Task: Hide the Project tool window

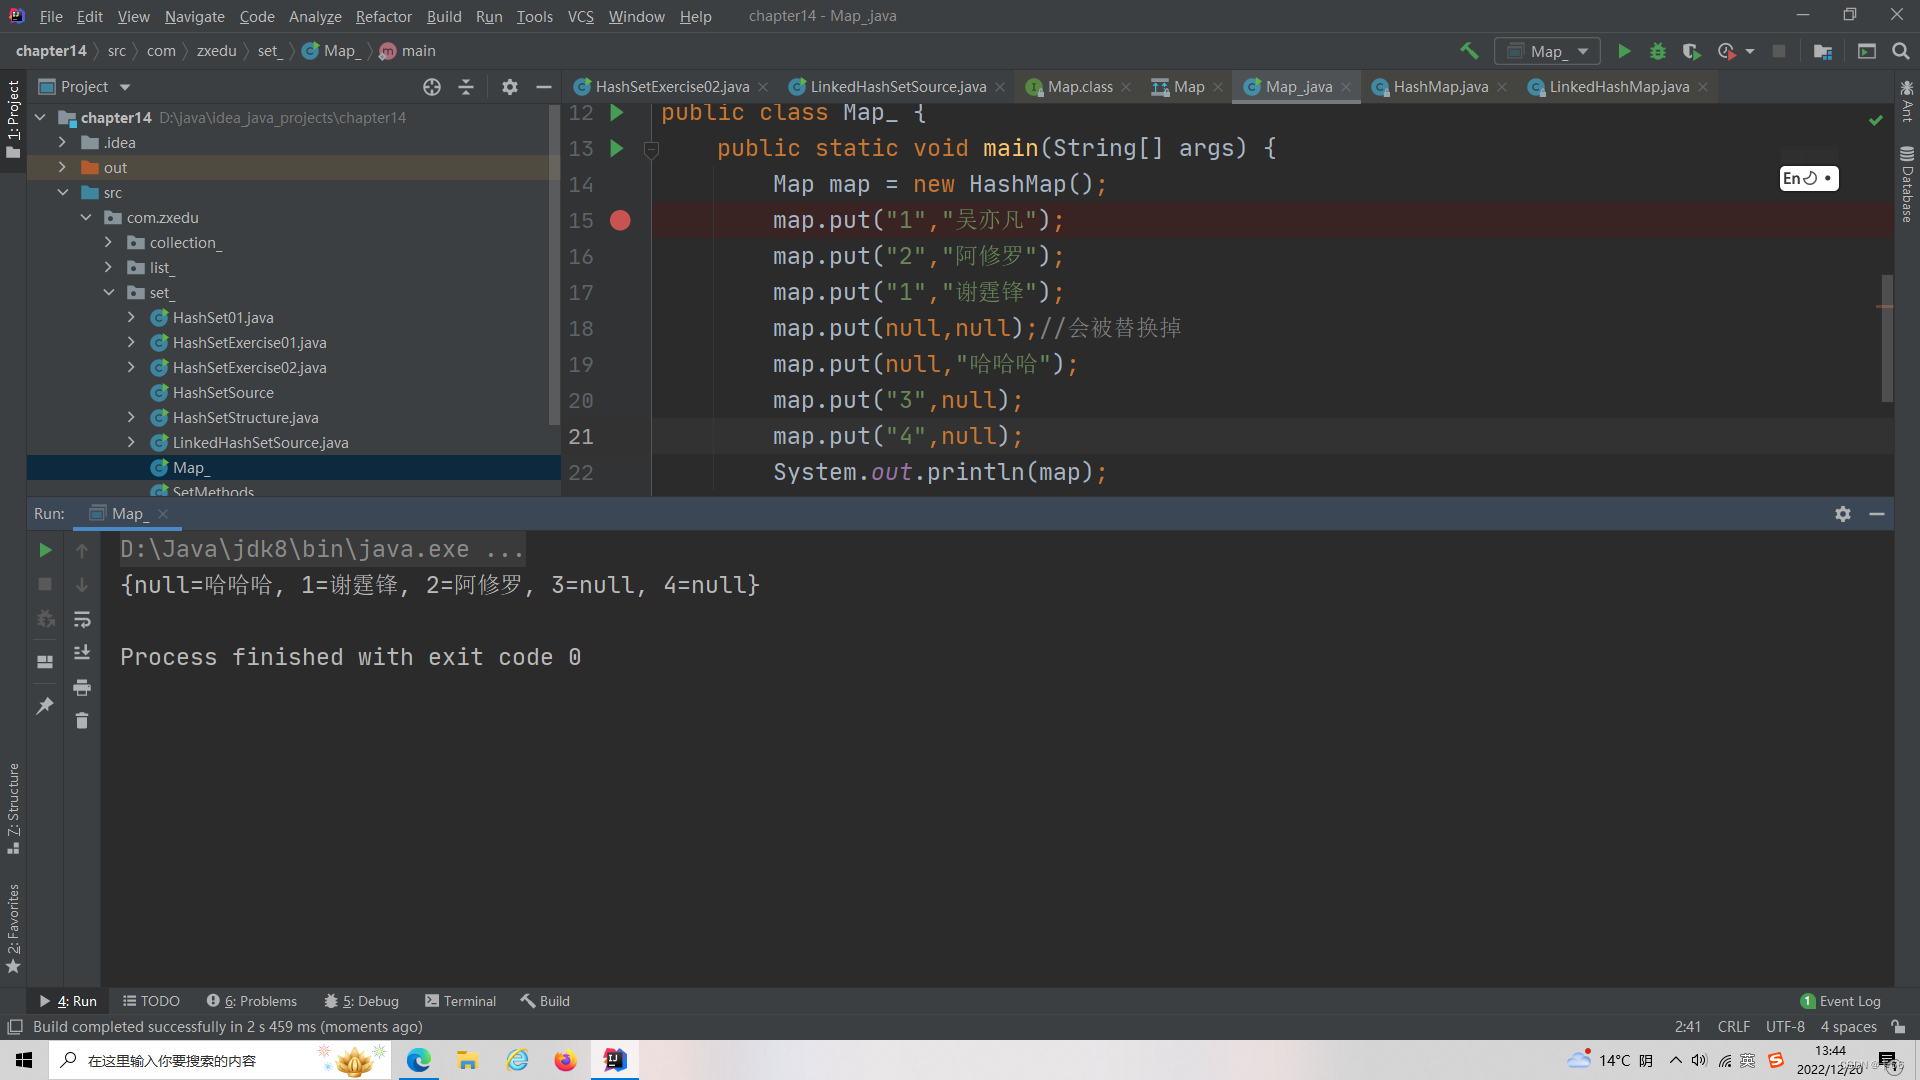Action: [x=544, y=87]
